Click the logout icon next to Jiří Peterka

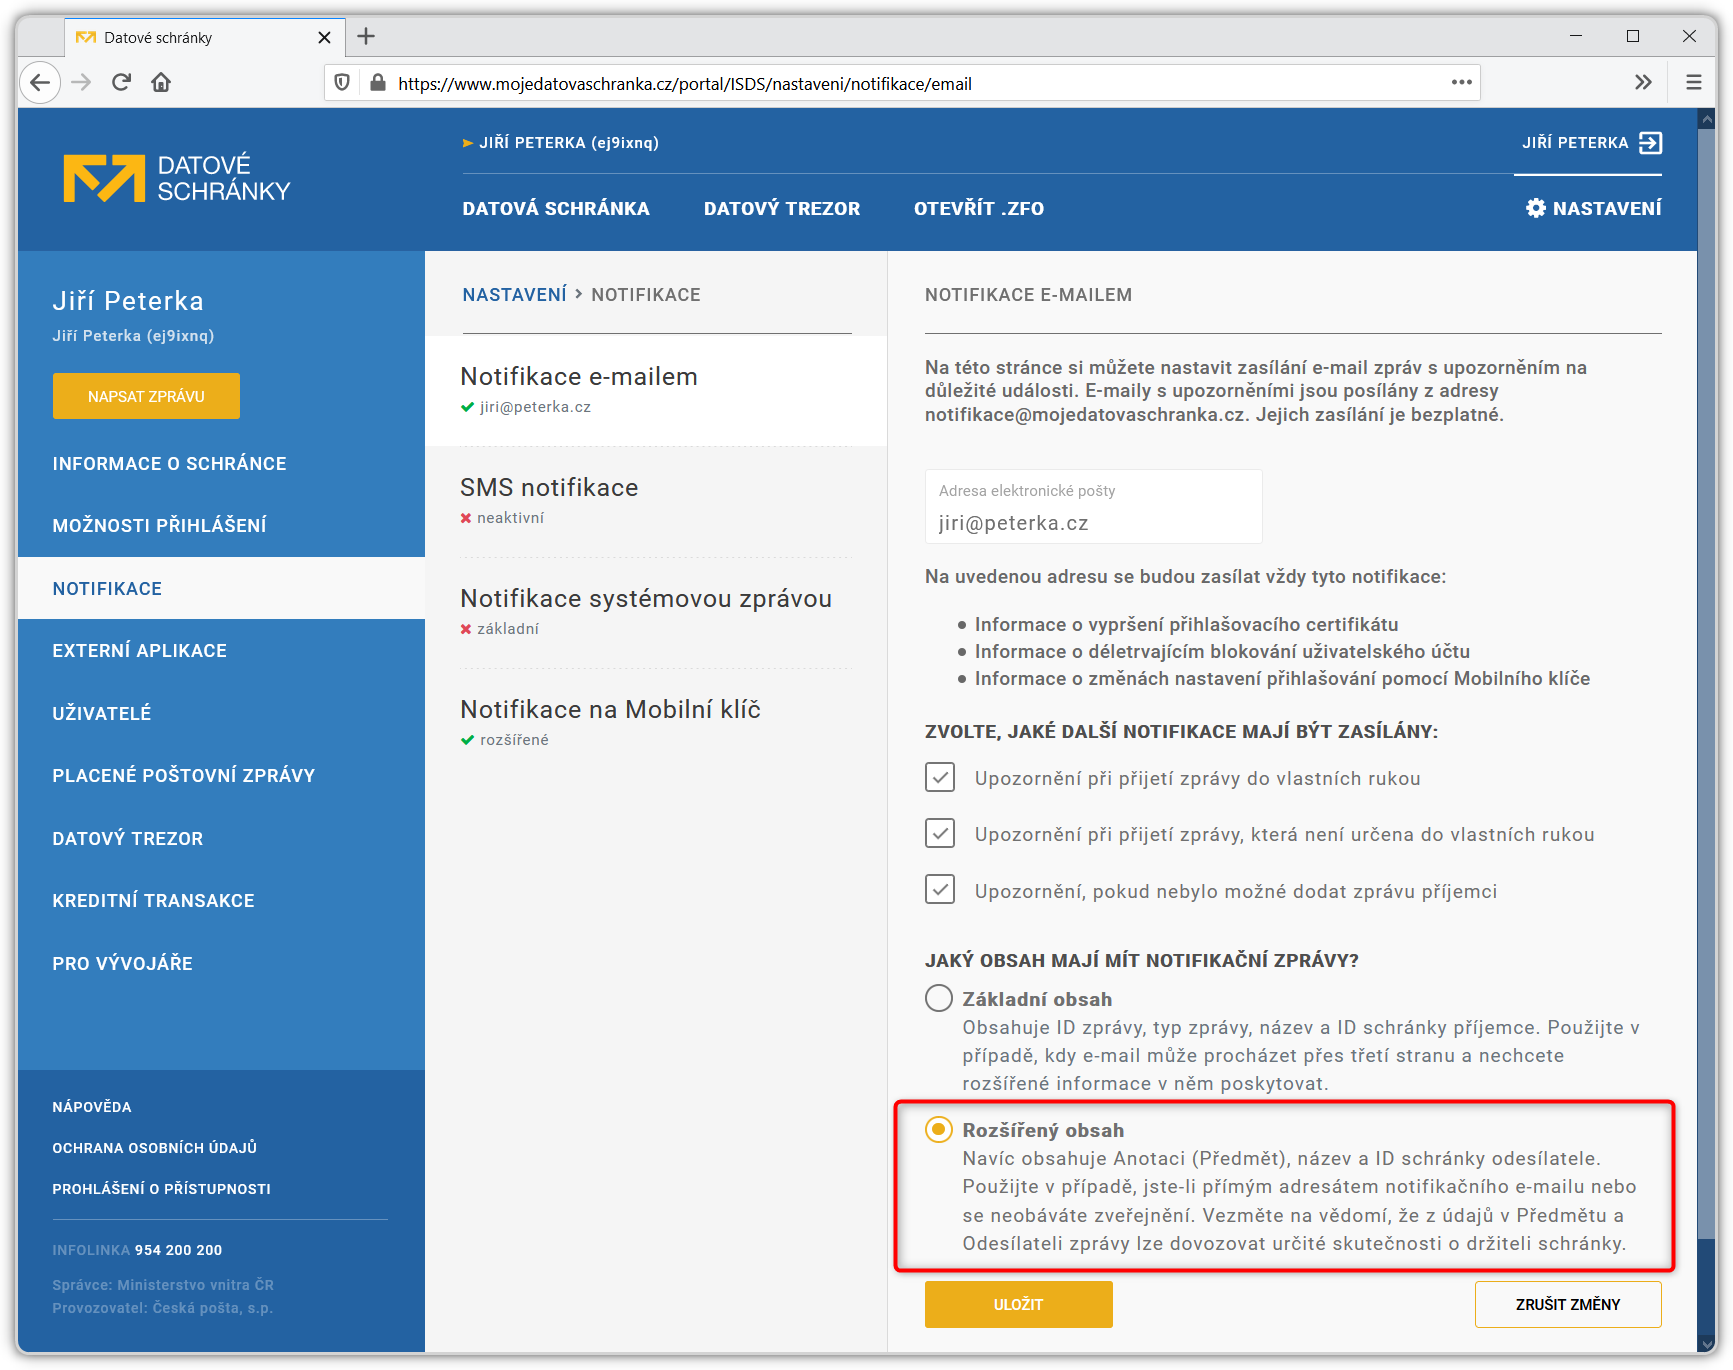pos(1650,143)
